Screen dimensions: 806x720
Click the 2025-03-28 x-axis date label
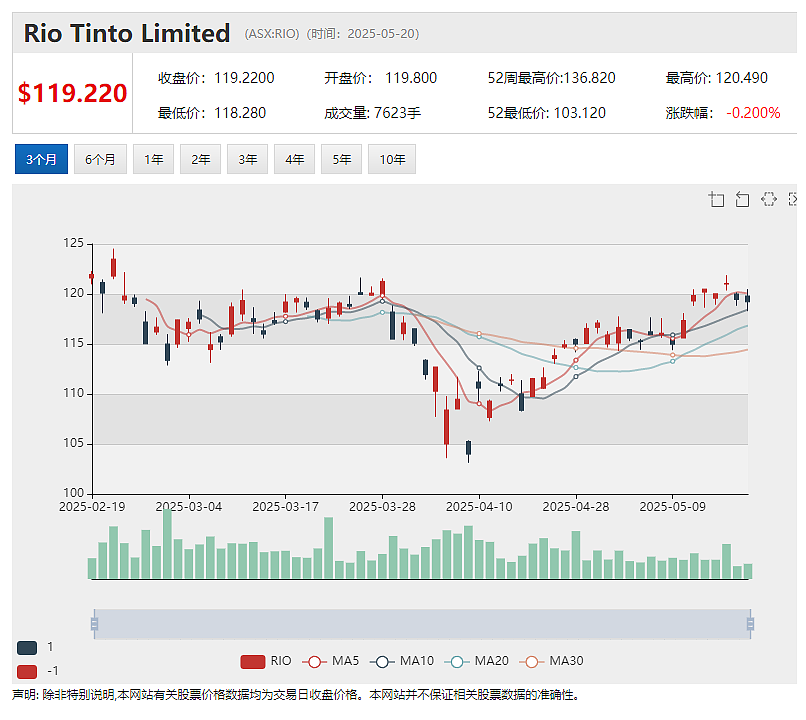pyautogui.click(x=382, y=507)
